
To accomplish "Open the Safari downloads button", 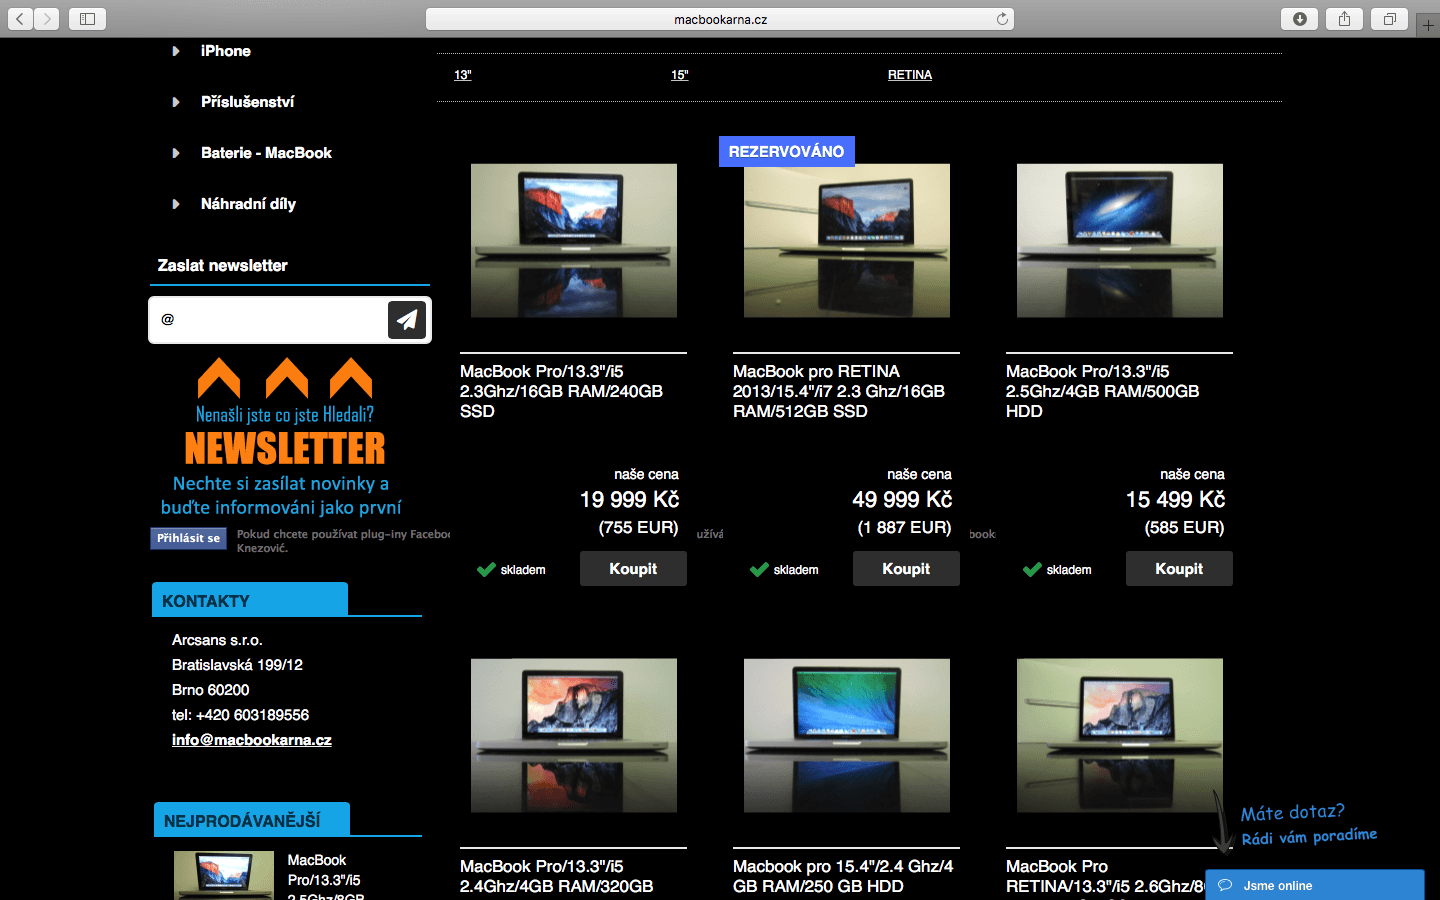I will pos(1300,19).
